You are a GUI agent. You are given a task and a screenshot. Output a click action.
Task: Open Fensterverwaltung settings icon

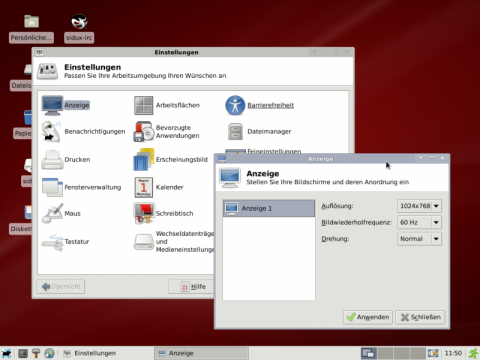coord(52,187)
